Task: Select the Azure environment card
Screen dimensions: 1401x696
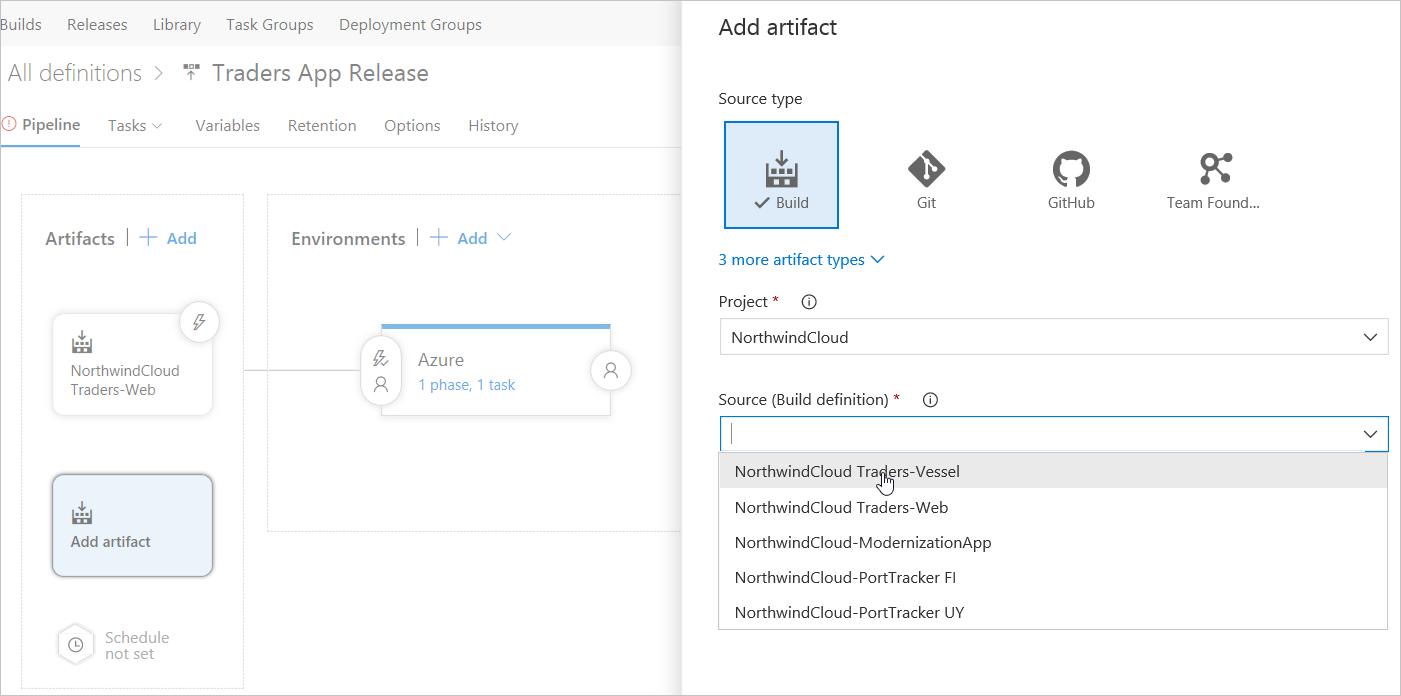Action: click(496, 370)
